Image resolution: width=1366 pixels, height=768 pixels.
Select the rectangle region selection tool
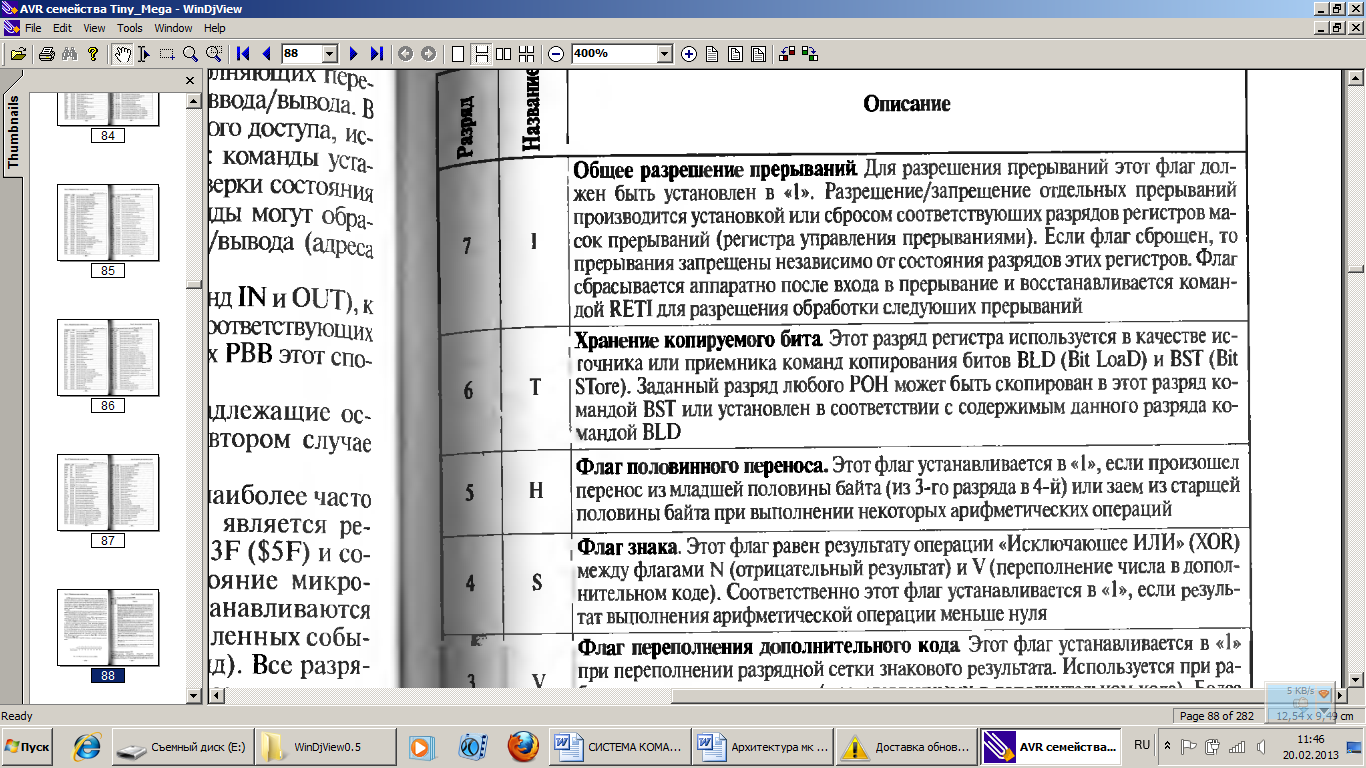(x=167, y=54)
